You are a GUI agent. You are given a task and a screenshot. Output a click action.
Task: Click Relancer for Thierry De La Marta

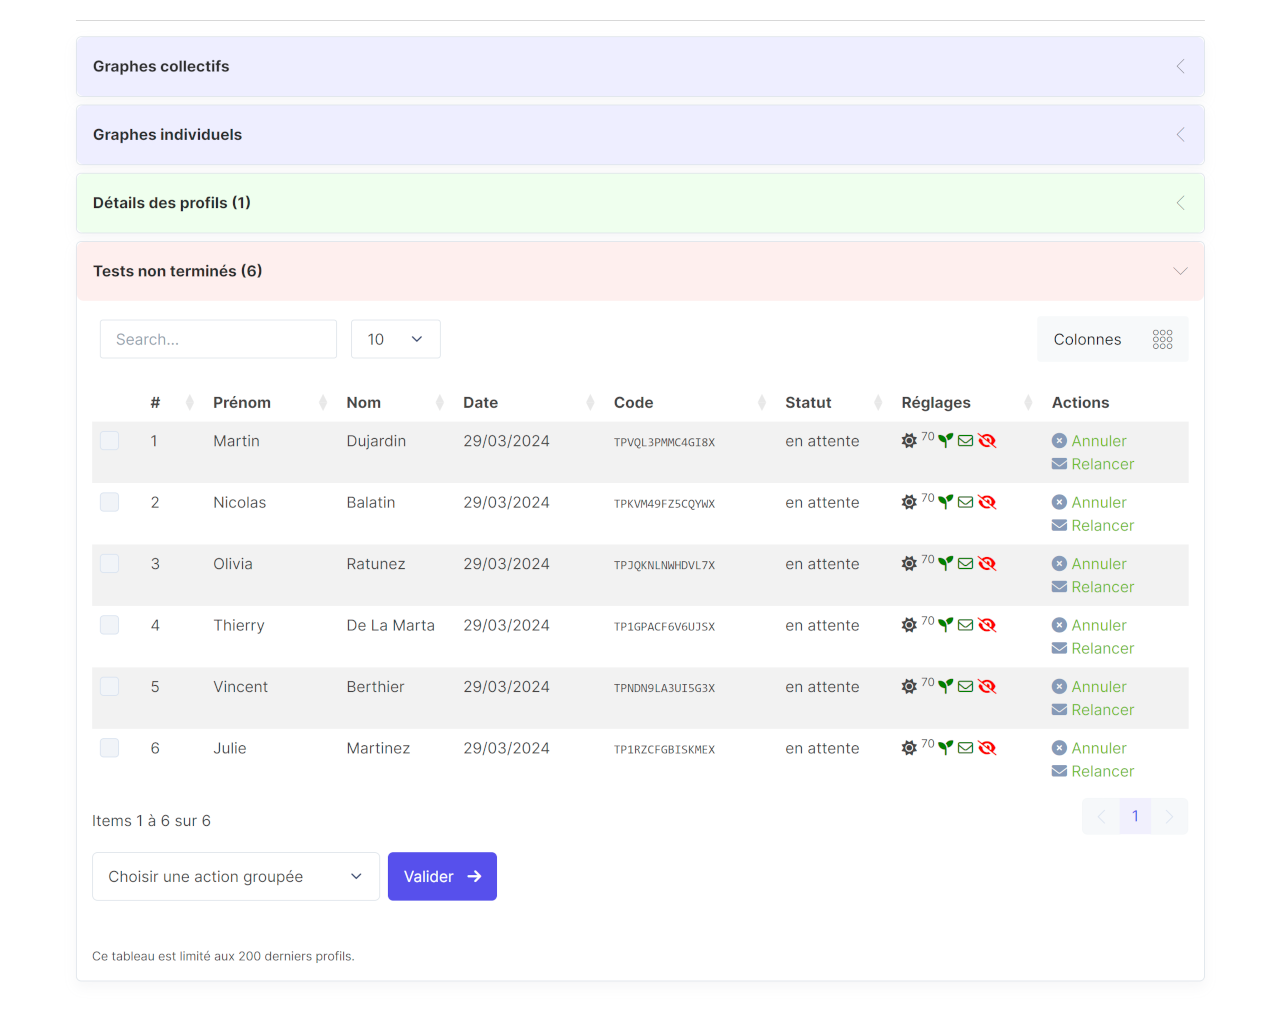(x=1103, y=649)
